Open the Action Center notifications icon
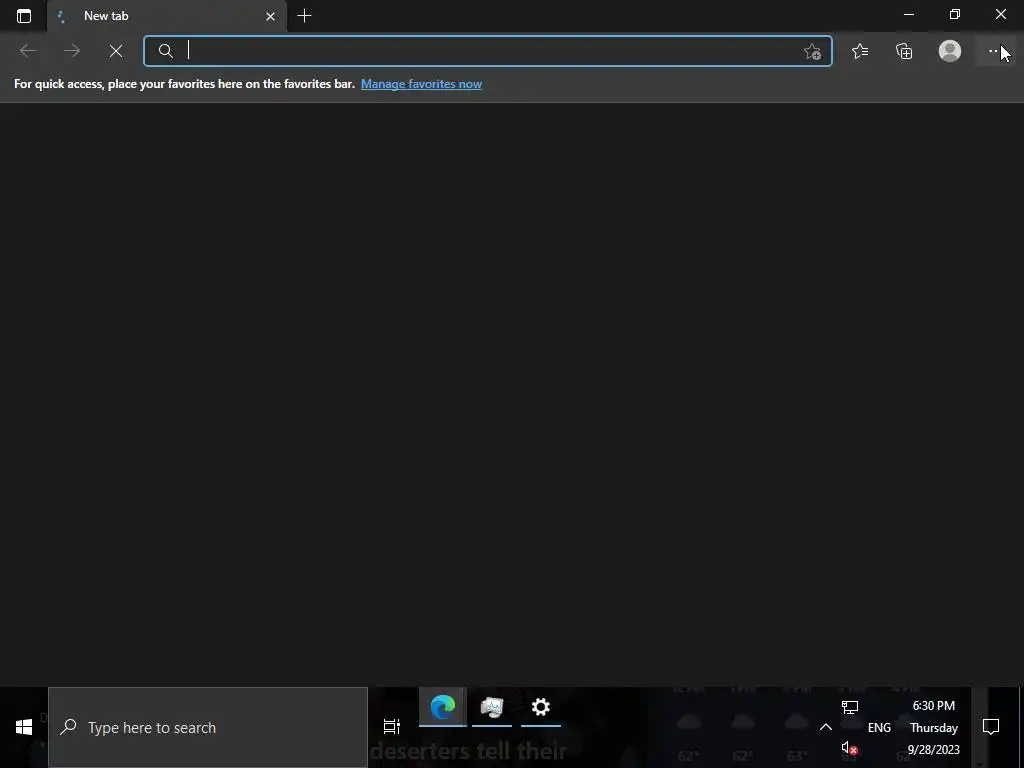Image resolution: width=1024 pixels, height=768 pixels. pyautogui.click(x=991, y=727)
